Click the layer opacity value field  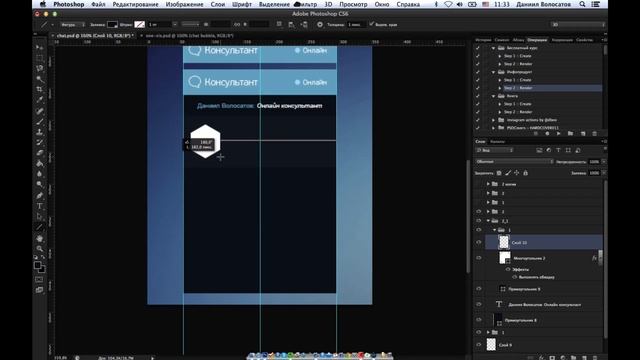[594, 162]
